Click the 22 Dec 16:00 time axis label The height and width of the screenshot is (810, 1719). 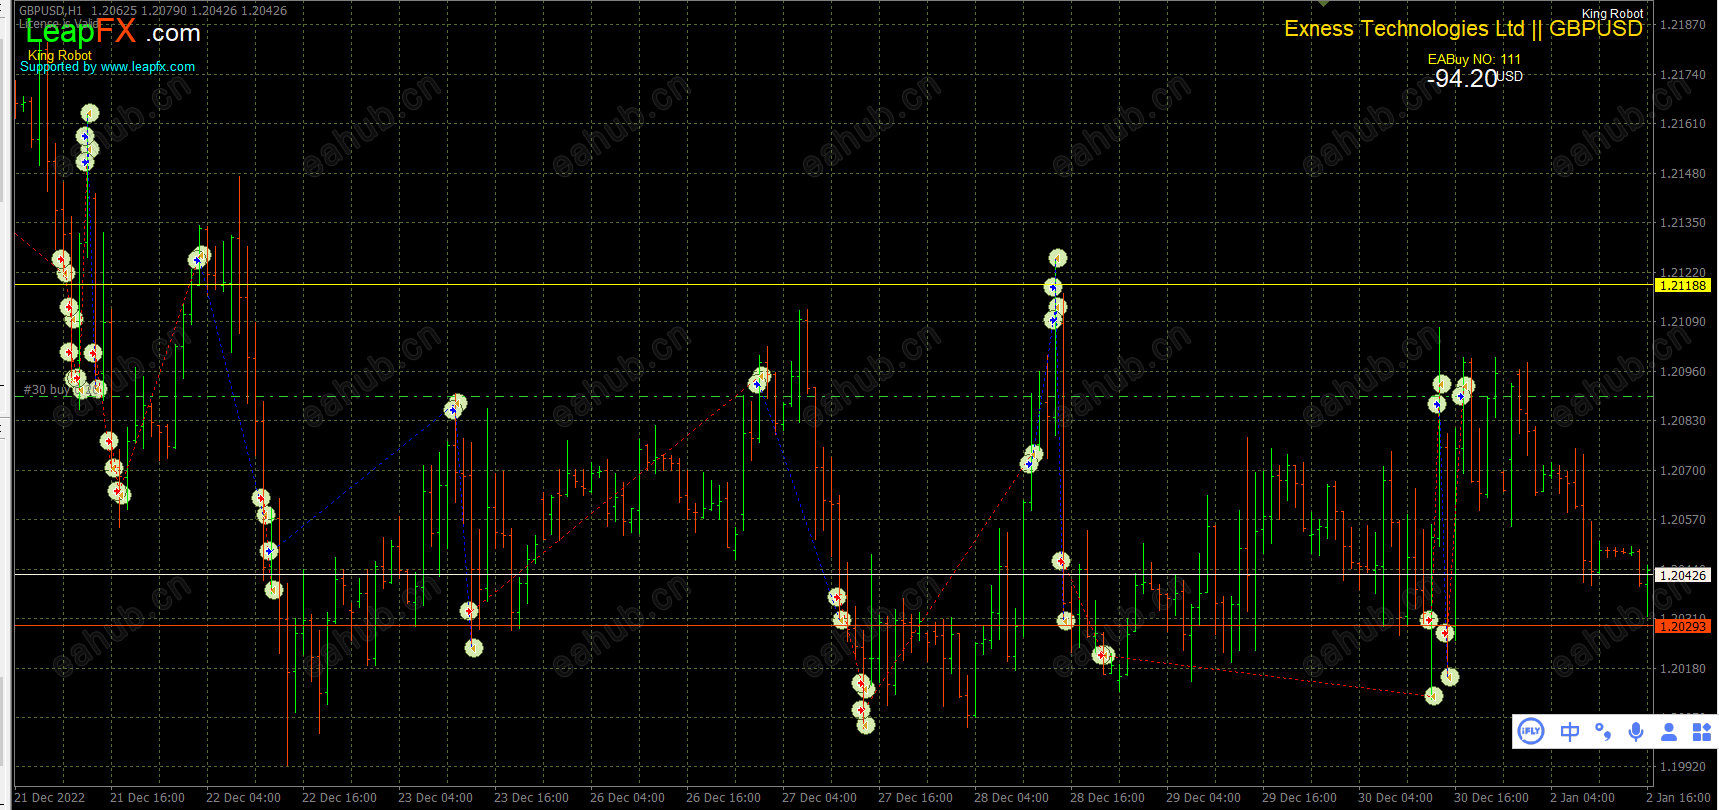(340, 798)
